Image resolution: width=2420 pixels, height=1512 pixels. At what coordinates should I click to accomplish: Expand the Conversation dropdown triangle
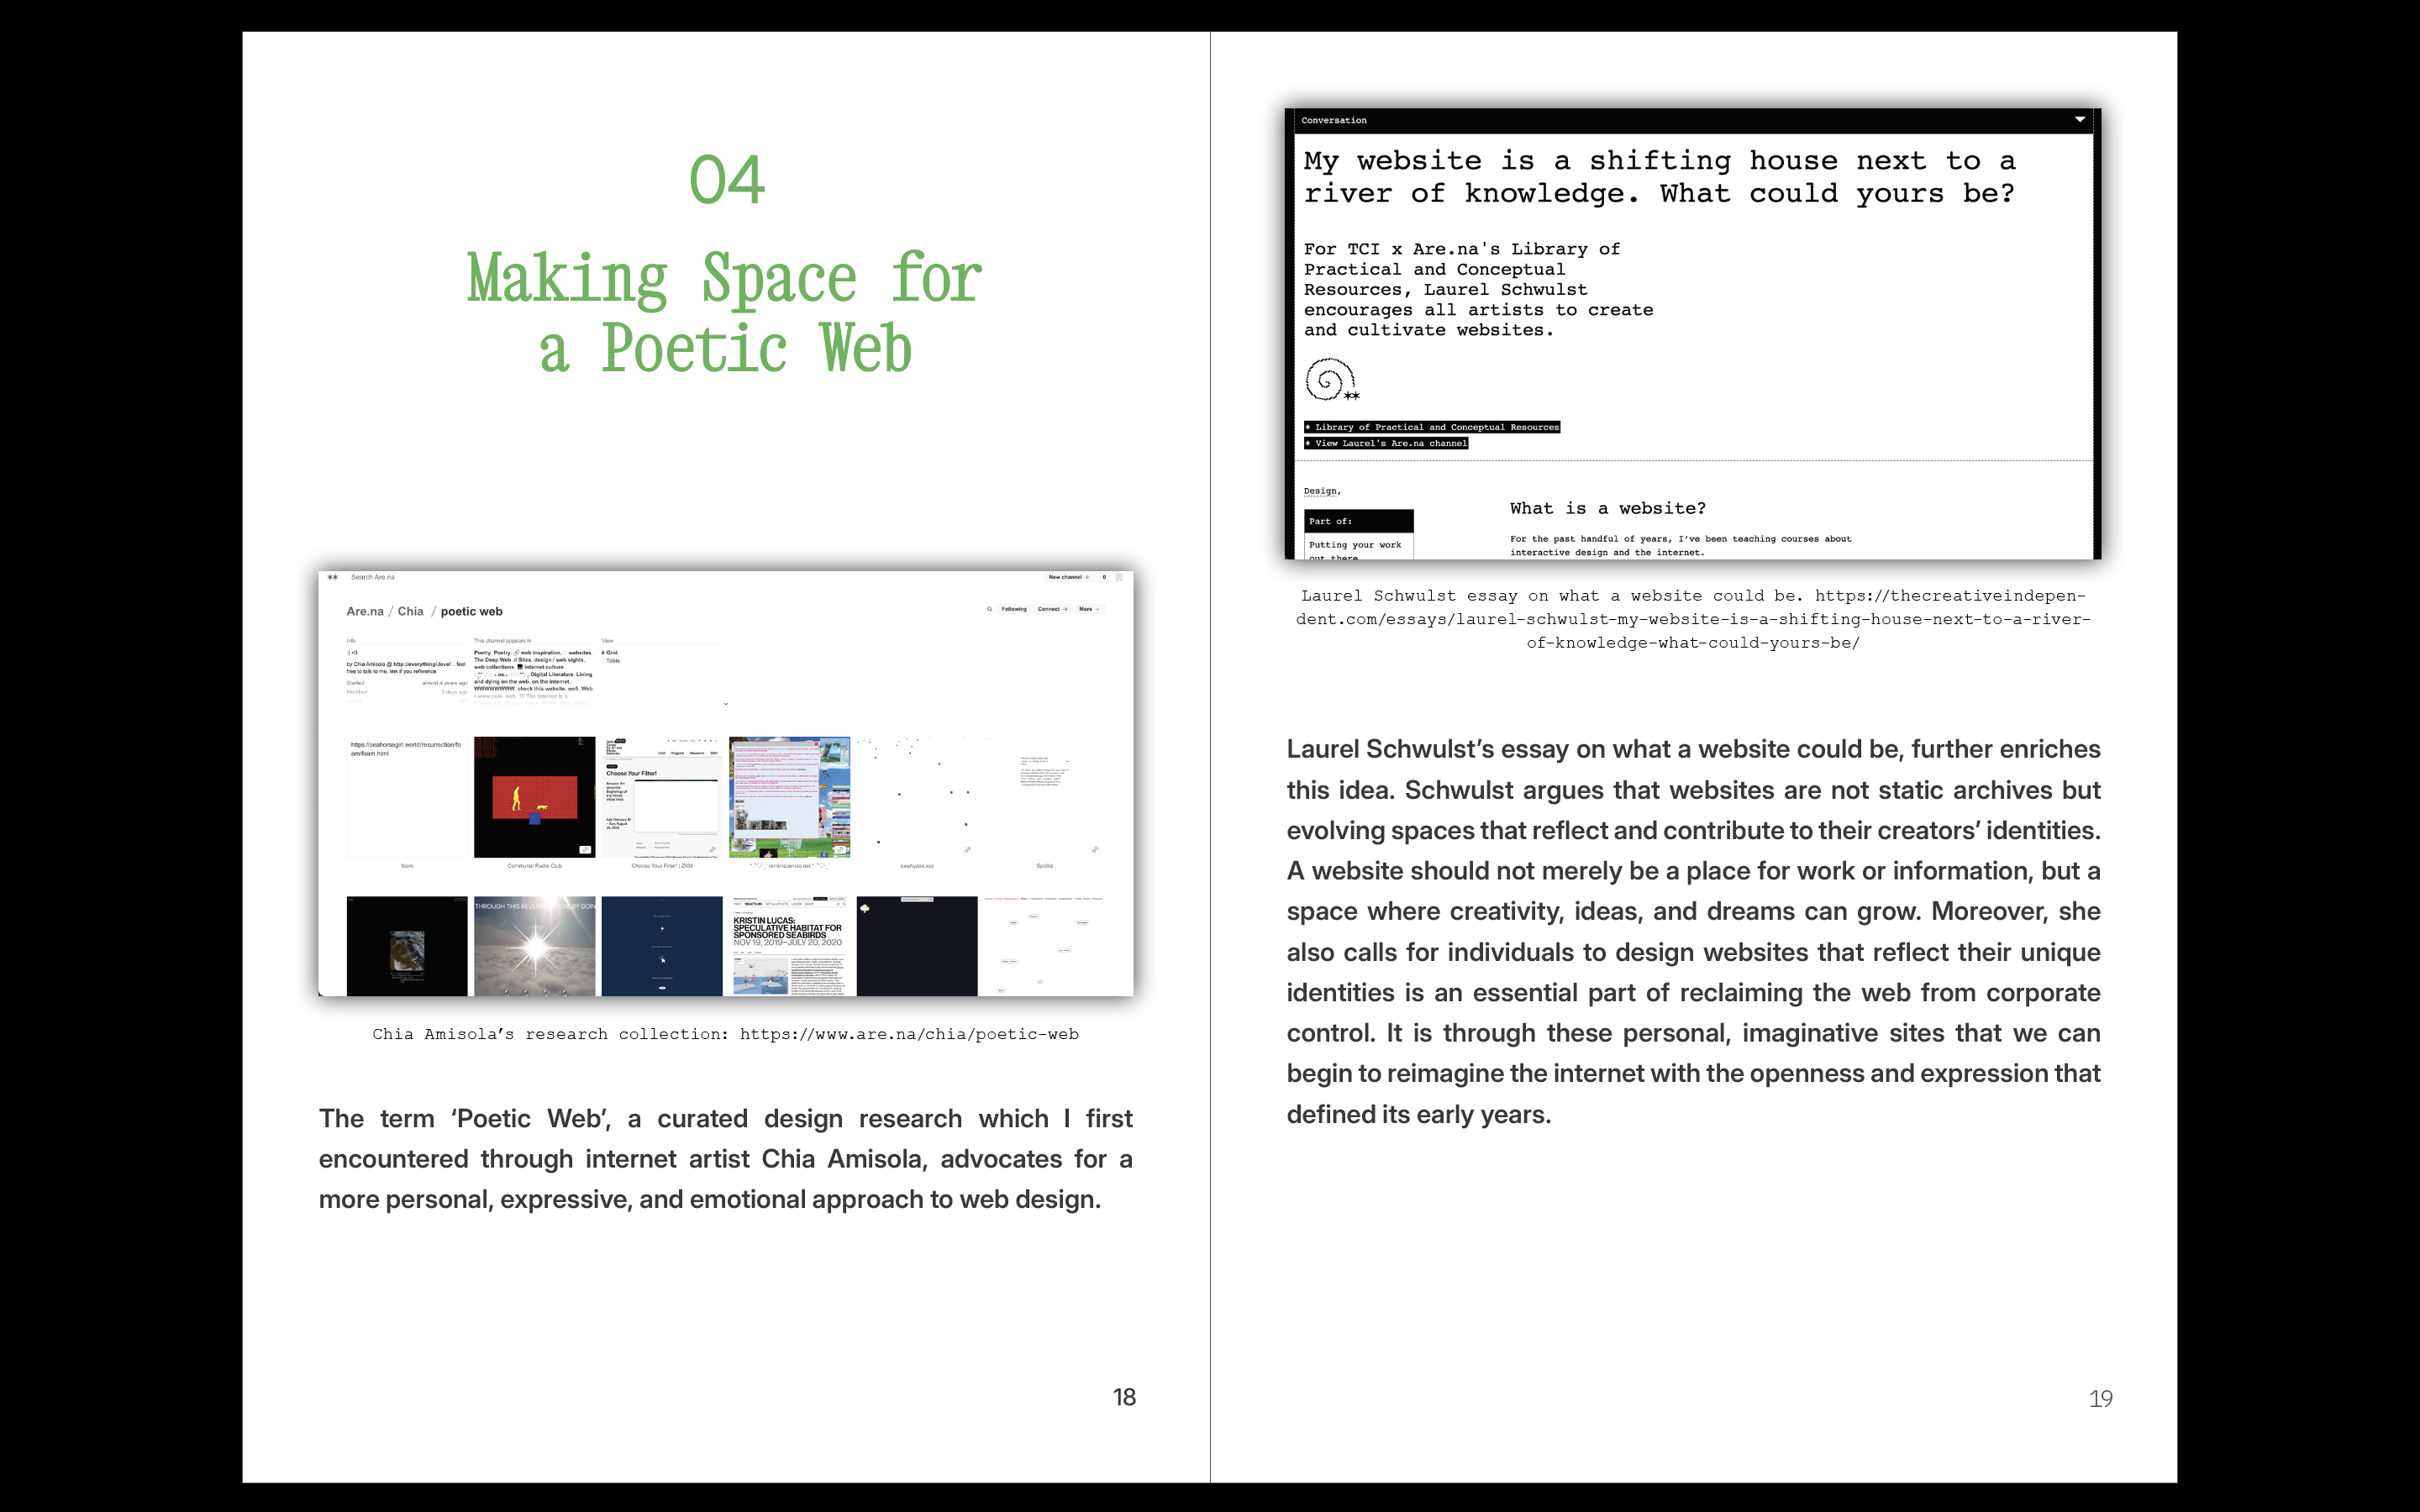pyautogui.click(x=2080, y=119)
